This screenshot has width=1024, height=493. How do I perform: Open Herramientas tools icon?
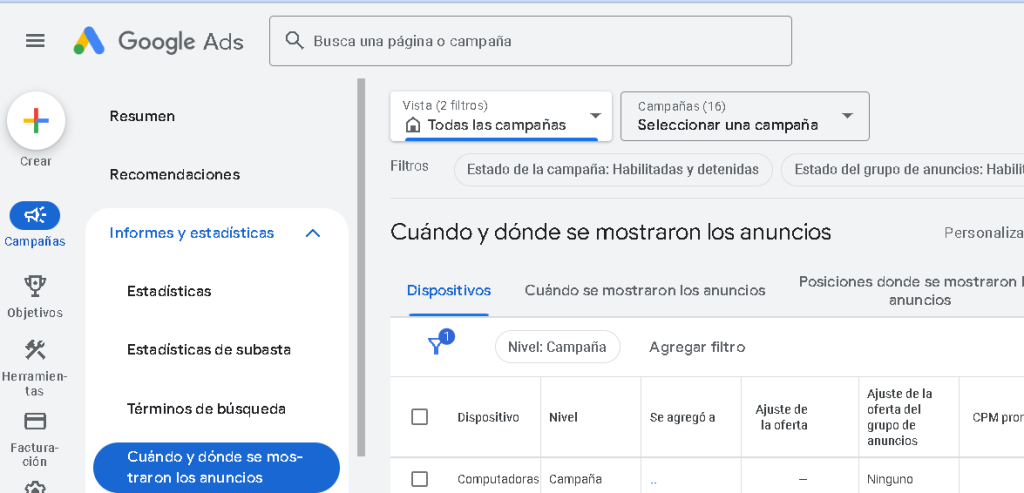(35, 351)
